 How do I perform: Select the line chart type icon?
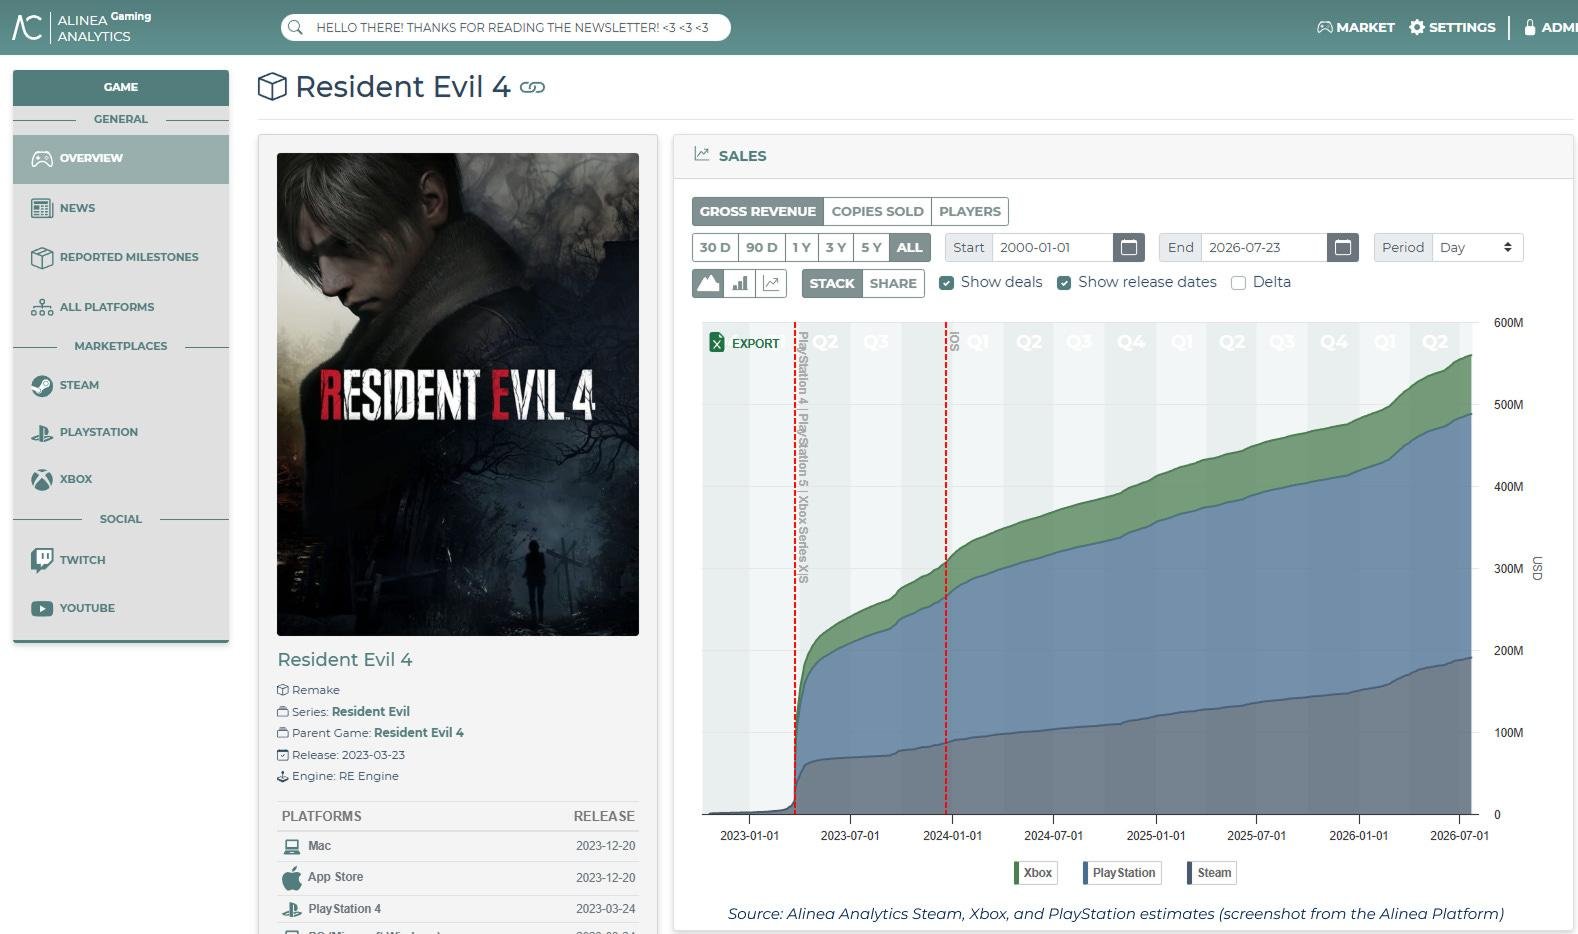click(x=772, y=283)
